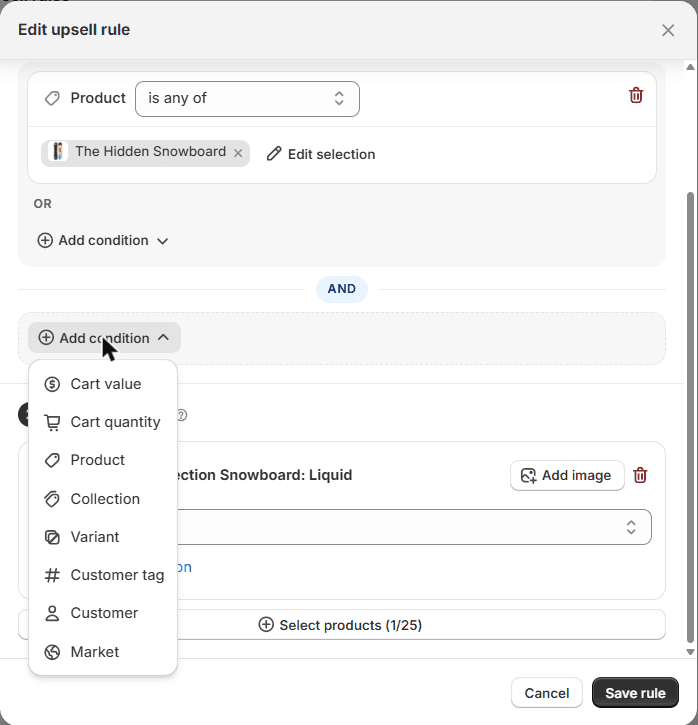Viewport: 698px width, 725px height.
Task: Pick the Market condition option
Action: point(103,652)
